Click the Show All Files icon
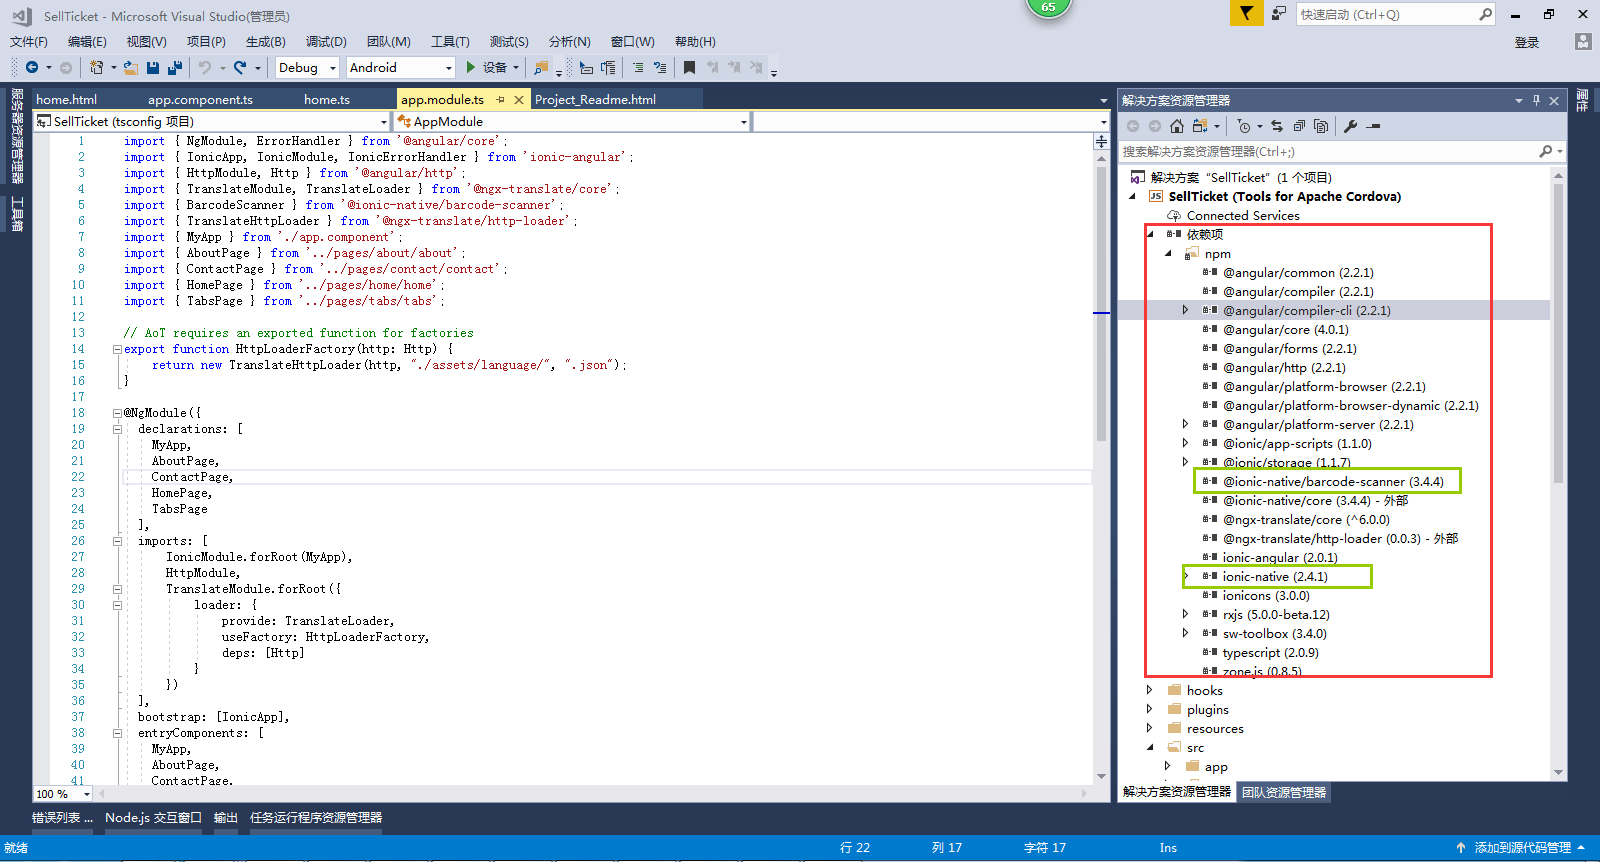Viewport: 1600px width, 862px height. (1321, 126)
